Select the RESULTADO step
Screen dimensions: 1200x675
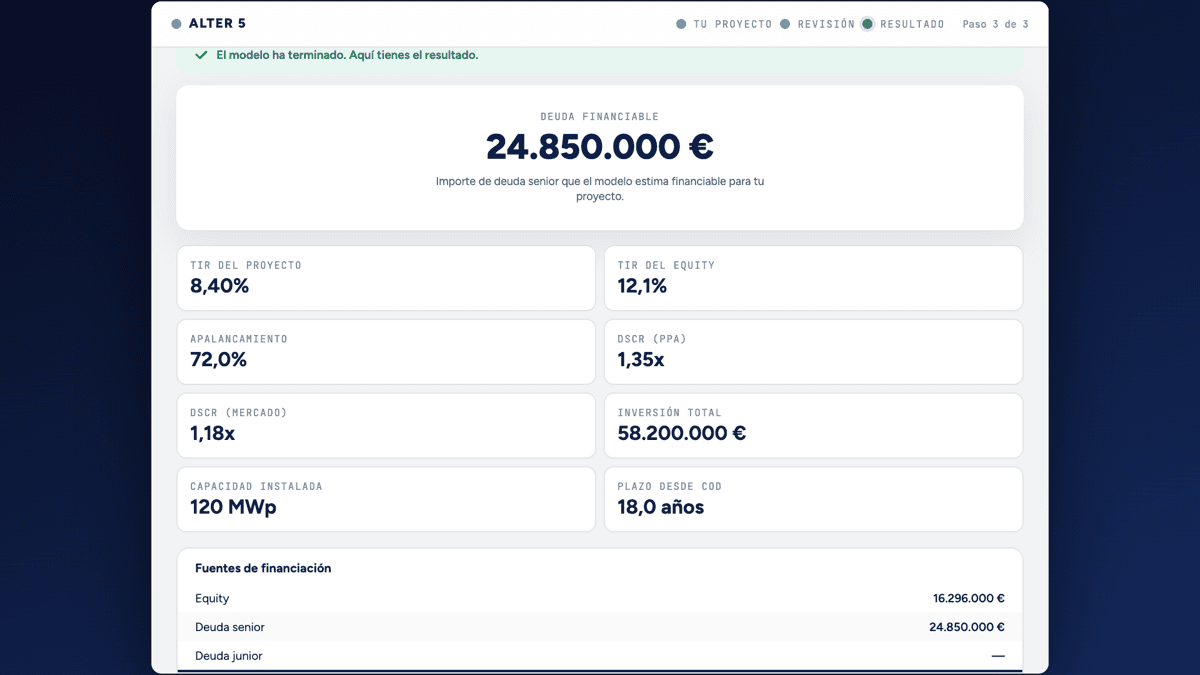click(912, 24)
